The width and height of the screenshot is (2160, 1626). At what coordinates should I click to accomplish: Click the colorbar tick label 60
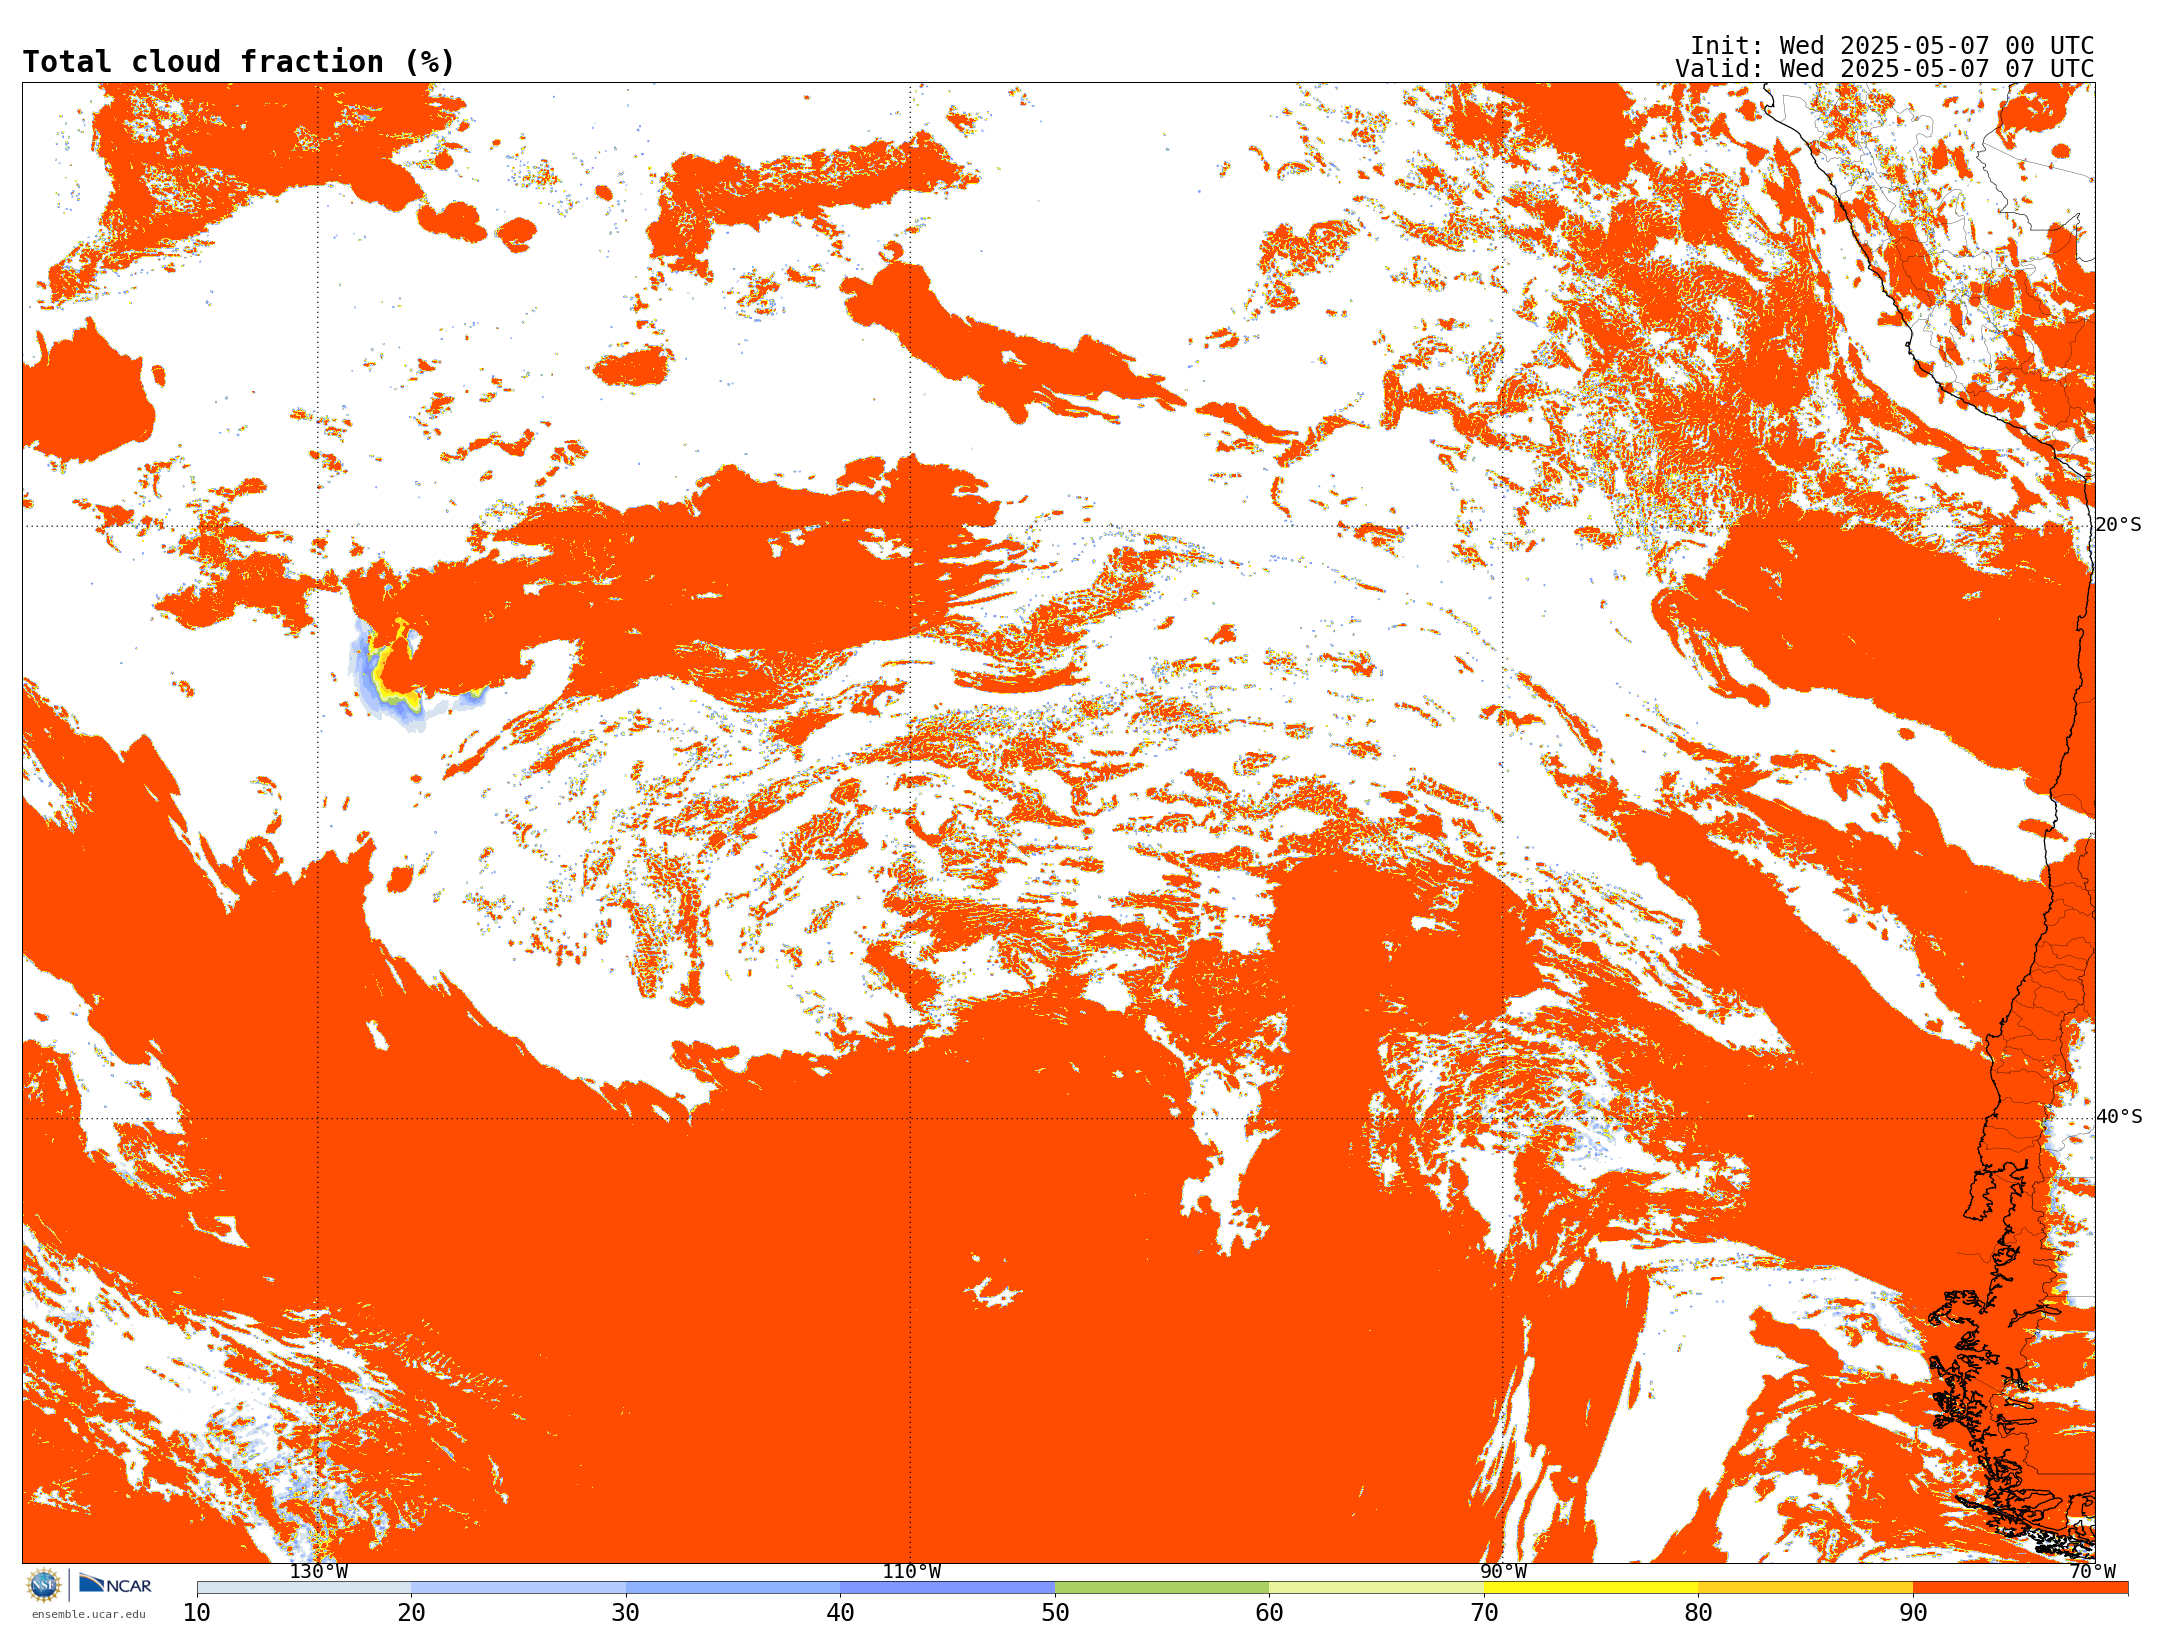pyautogui.click(x=1269, y=1612)
